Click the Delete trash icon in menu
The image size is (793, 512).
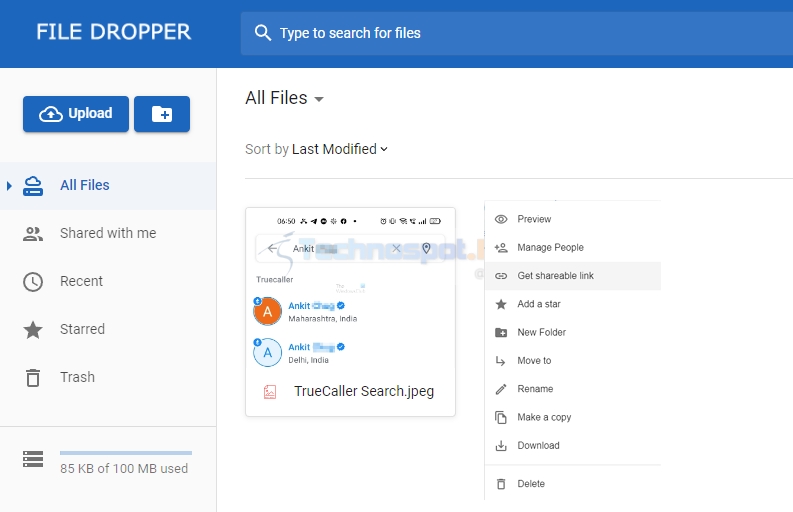tap(501, 484)
